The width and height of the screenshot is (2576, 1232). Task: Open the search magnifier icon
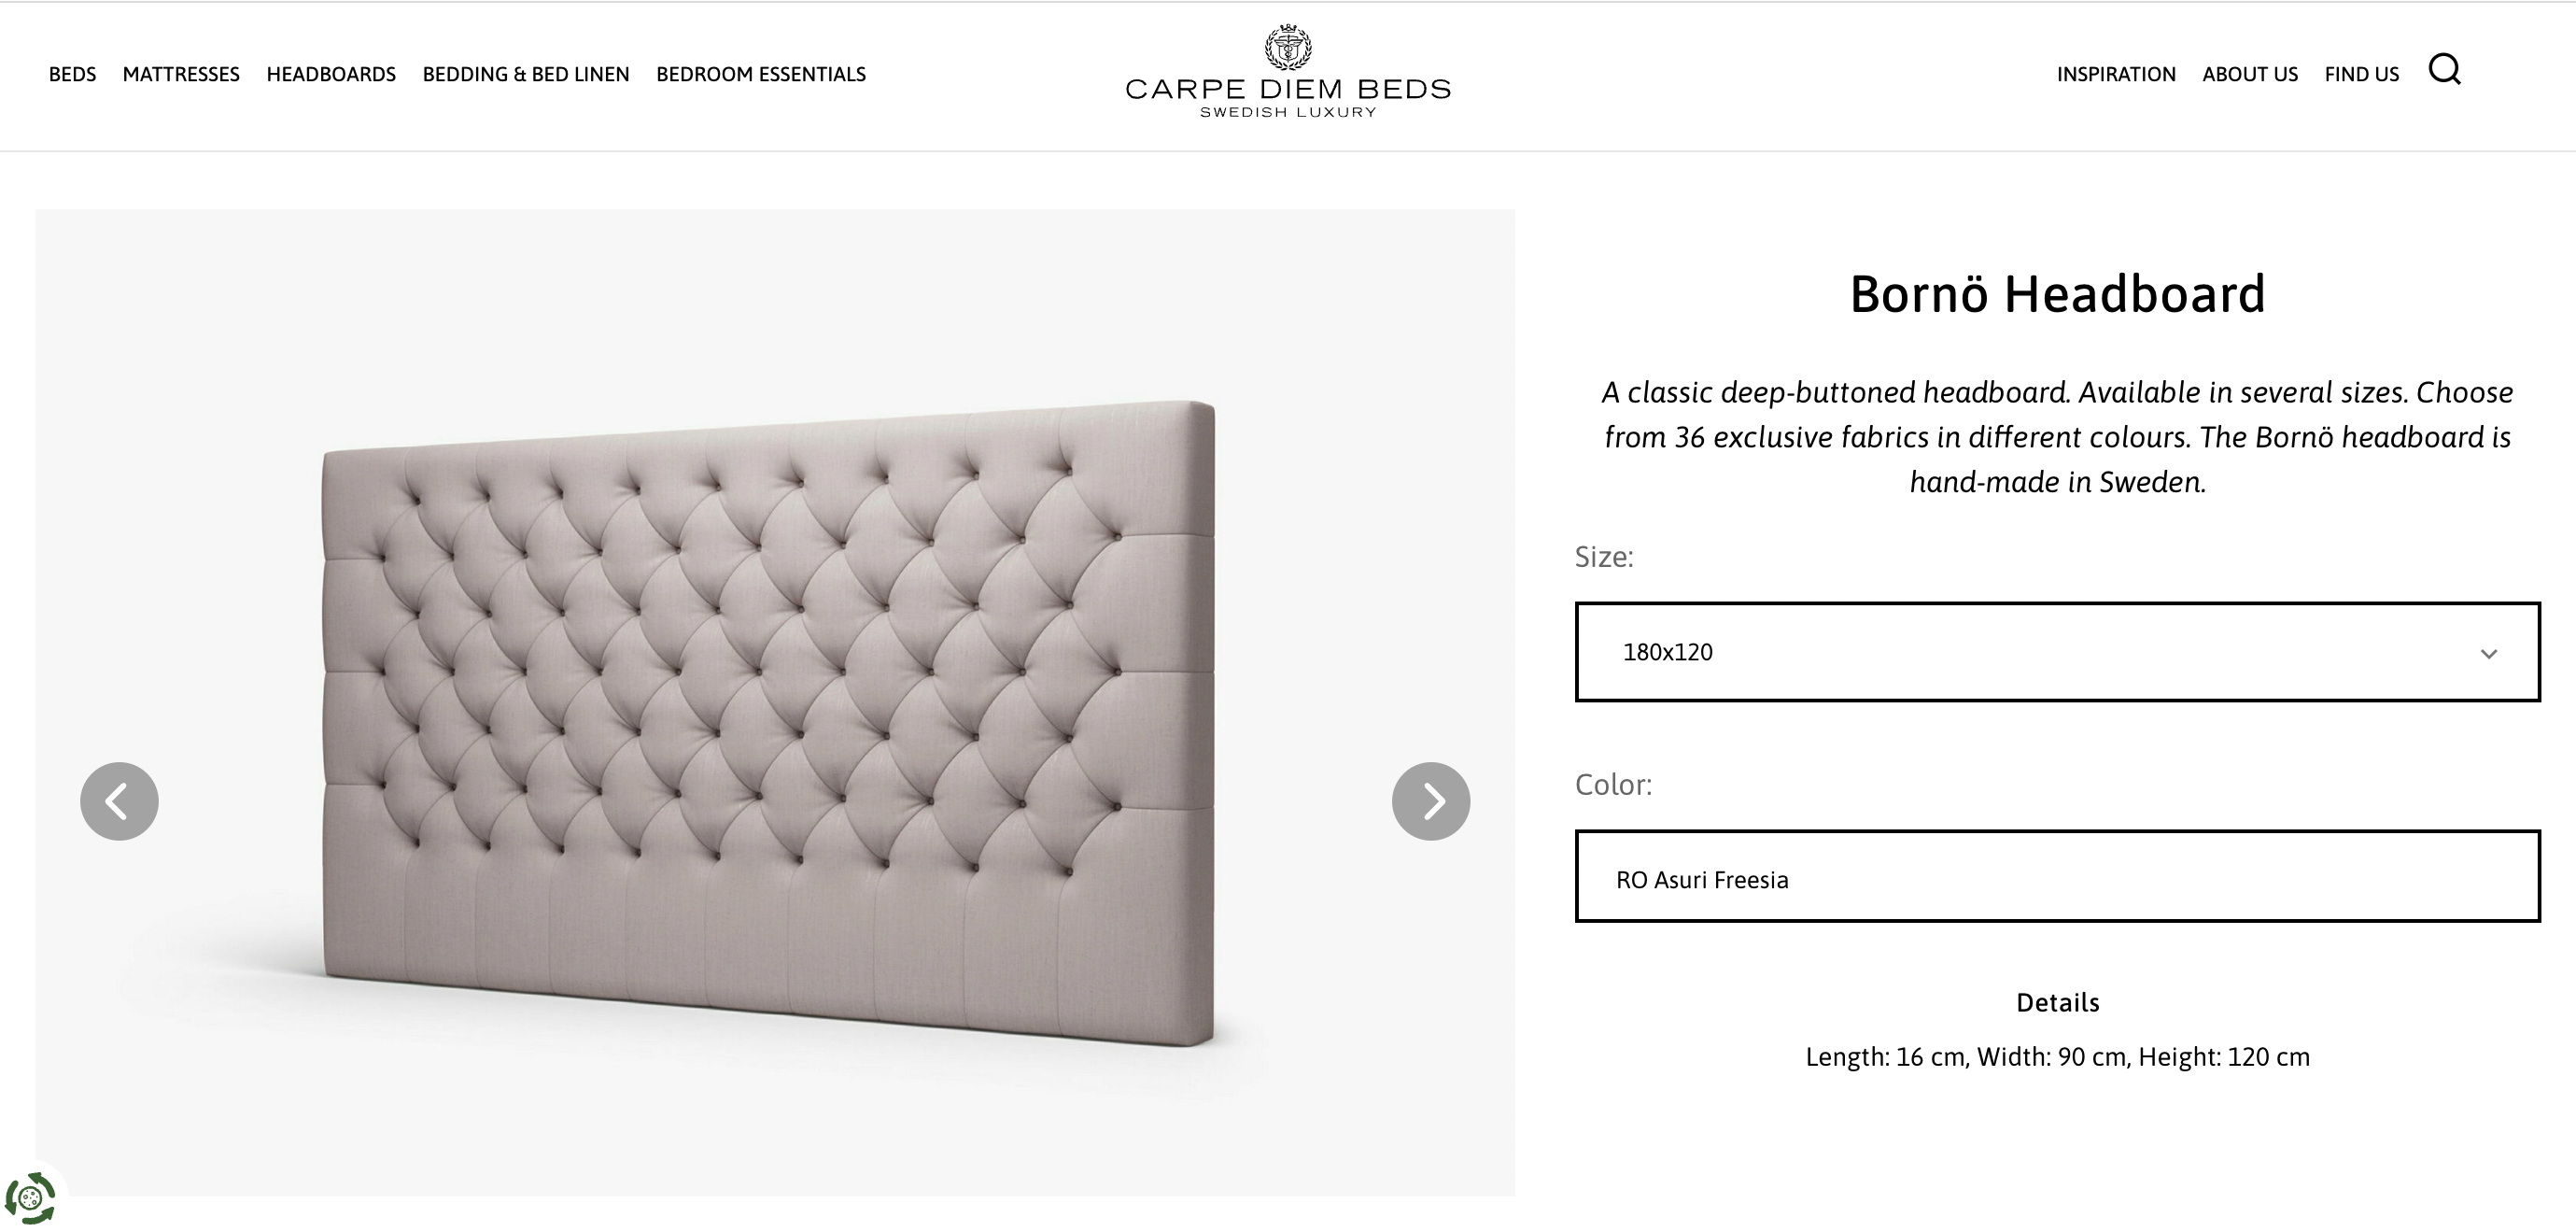pos(2444,70)
